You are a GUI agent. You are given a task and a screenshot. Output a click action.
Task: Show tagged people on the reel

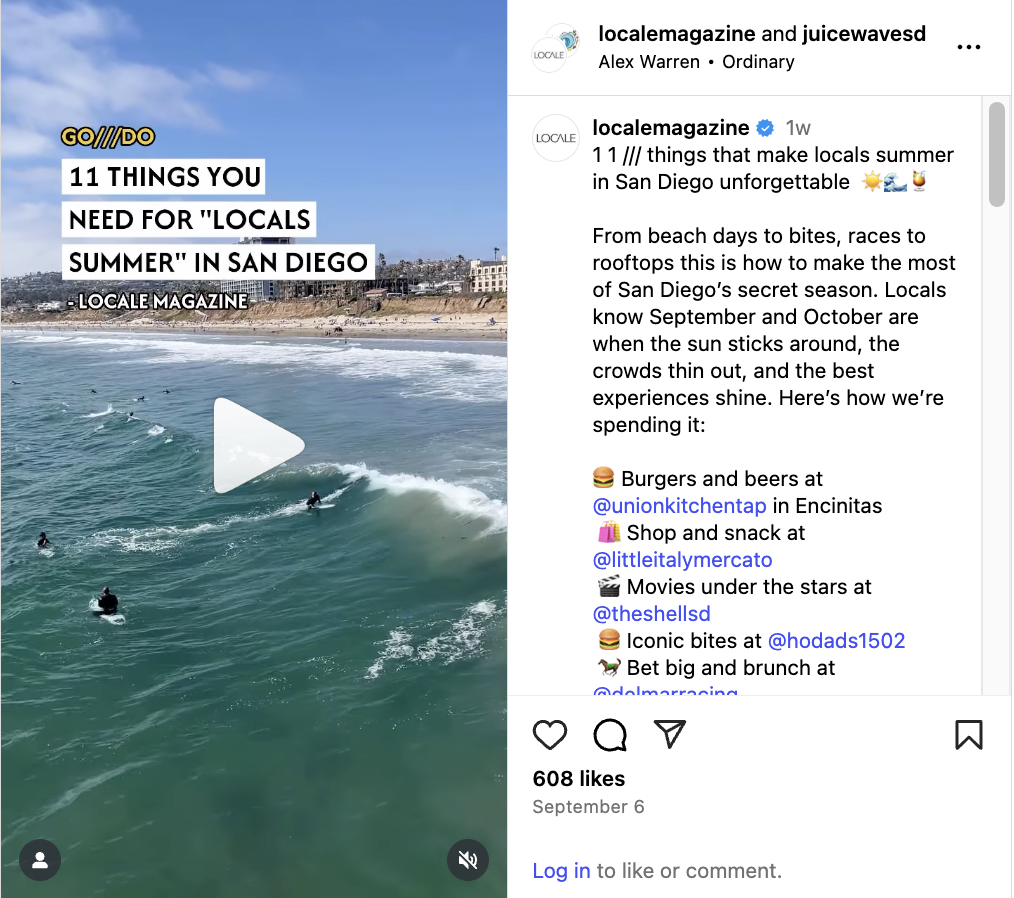(x=40, y=860)
